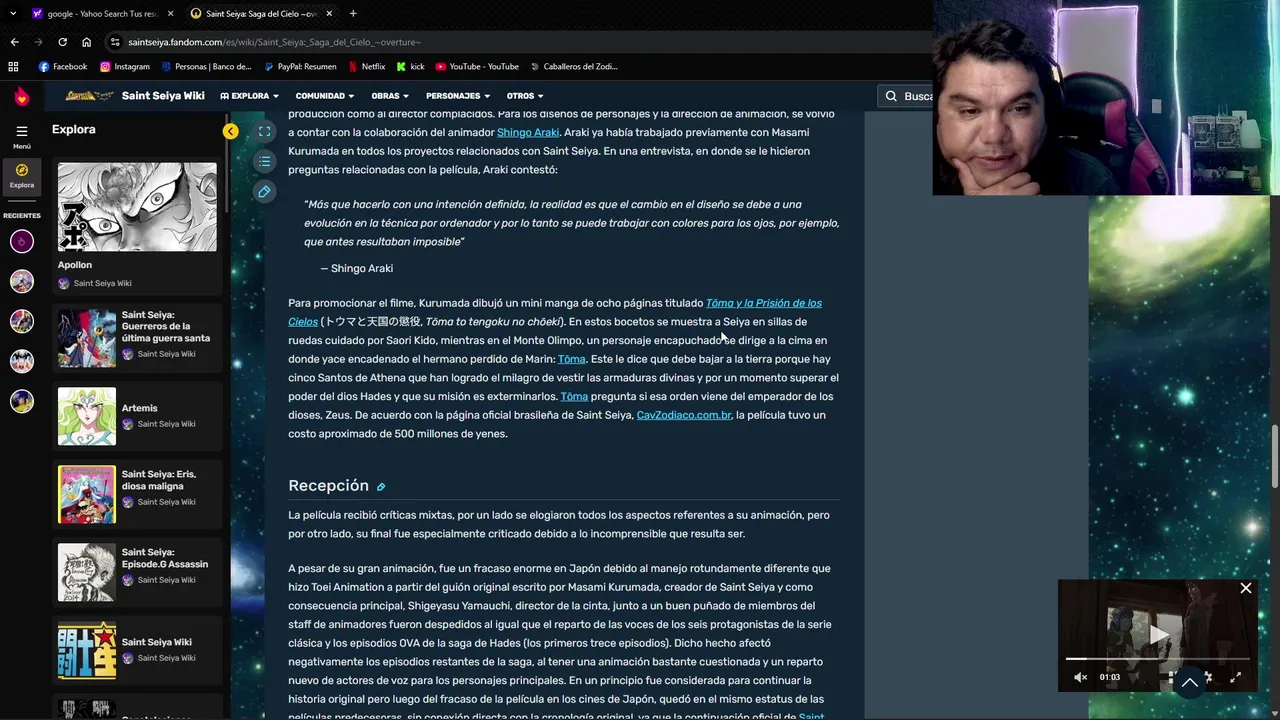View site information in the address bar
Screen dimensions: 1280x720
tap(116, 42)
